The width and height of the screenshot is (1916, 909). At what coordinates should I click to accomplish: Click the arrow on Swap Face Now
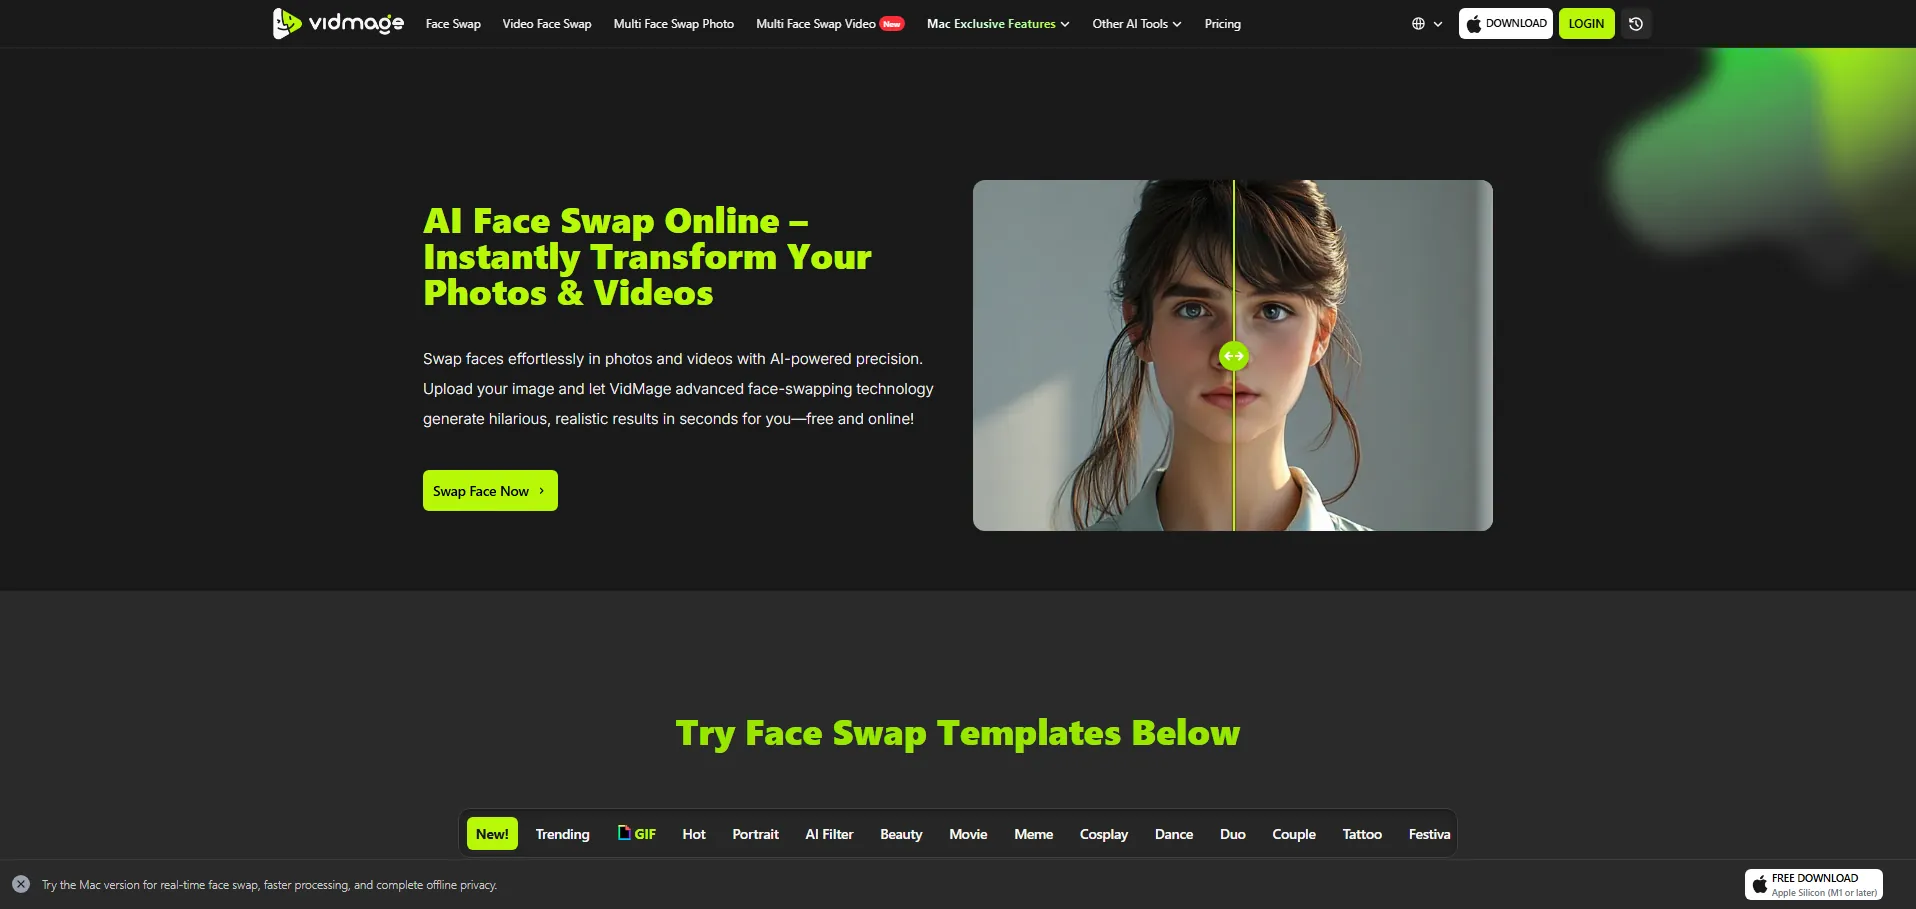point(542,491)
